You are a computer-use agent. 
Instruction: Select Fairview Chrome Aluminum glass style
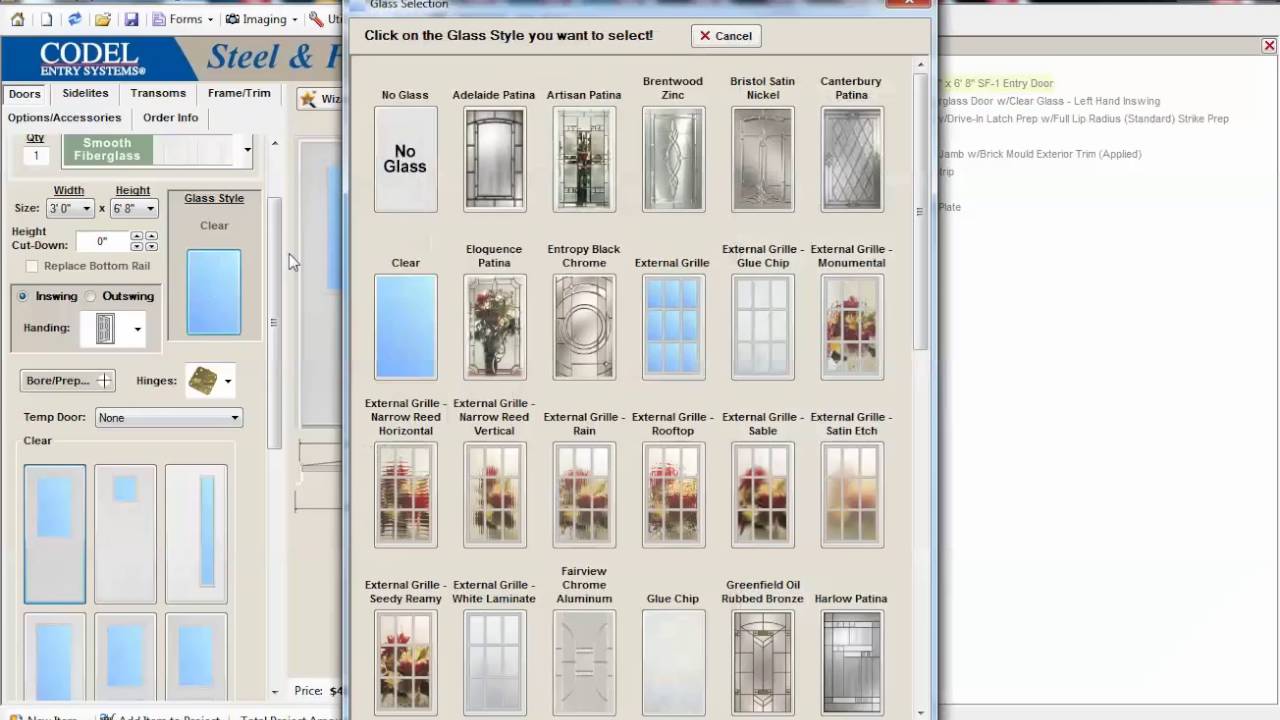pyautogui.click(x=584, y=663)
